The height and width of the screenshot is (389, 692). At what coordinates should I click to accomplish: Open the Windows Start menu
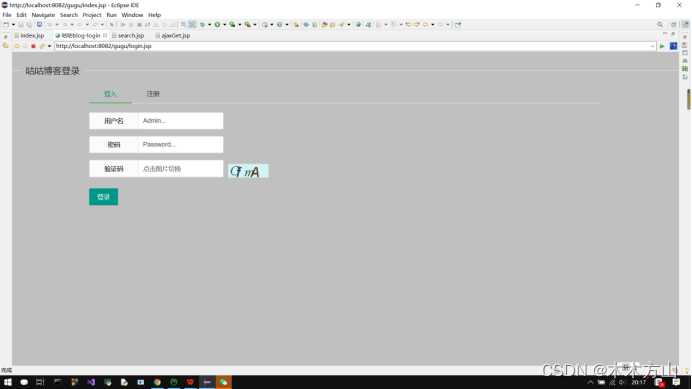pos(8,382)
